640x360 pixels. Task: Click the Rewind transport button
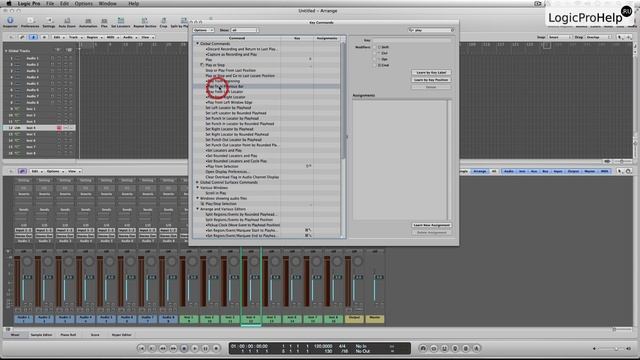(x=162, y=348)
